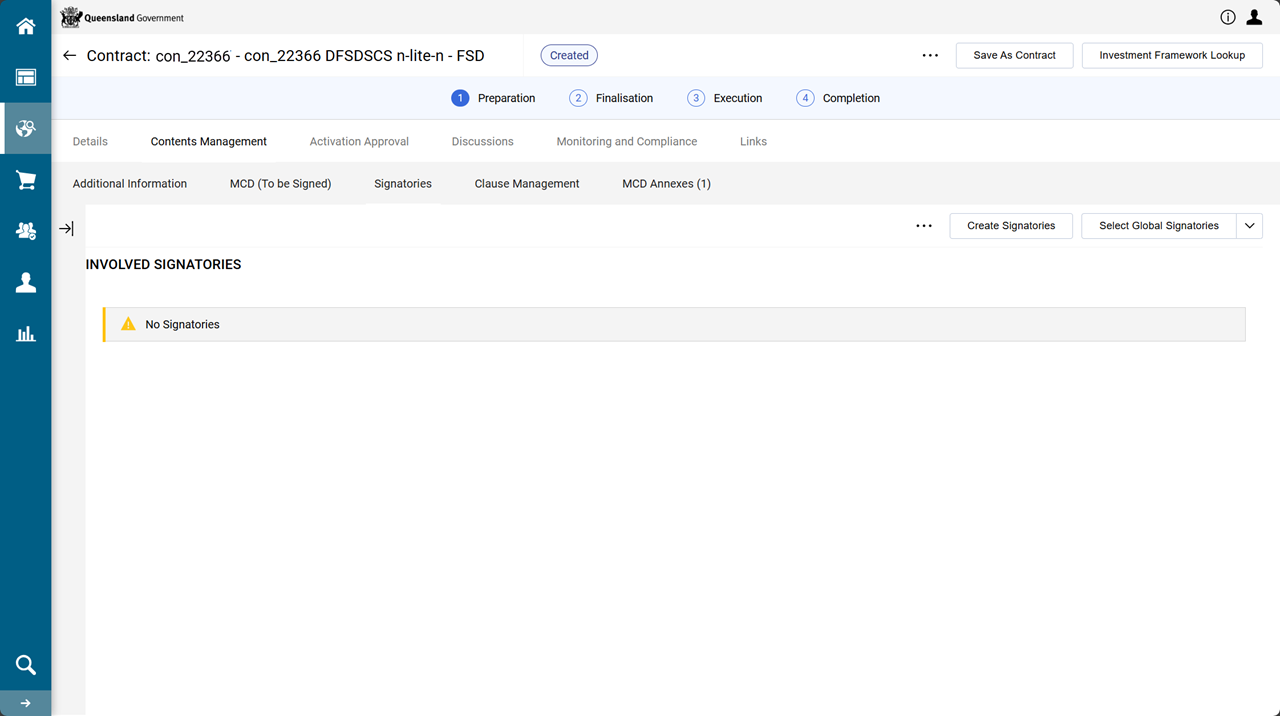Open the bar chart reports icon
The width and height of the screenshot is (1280, 716).
coord(25,334)
